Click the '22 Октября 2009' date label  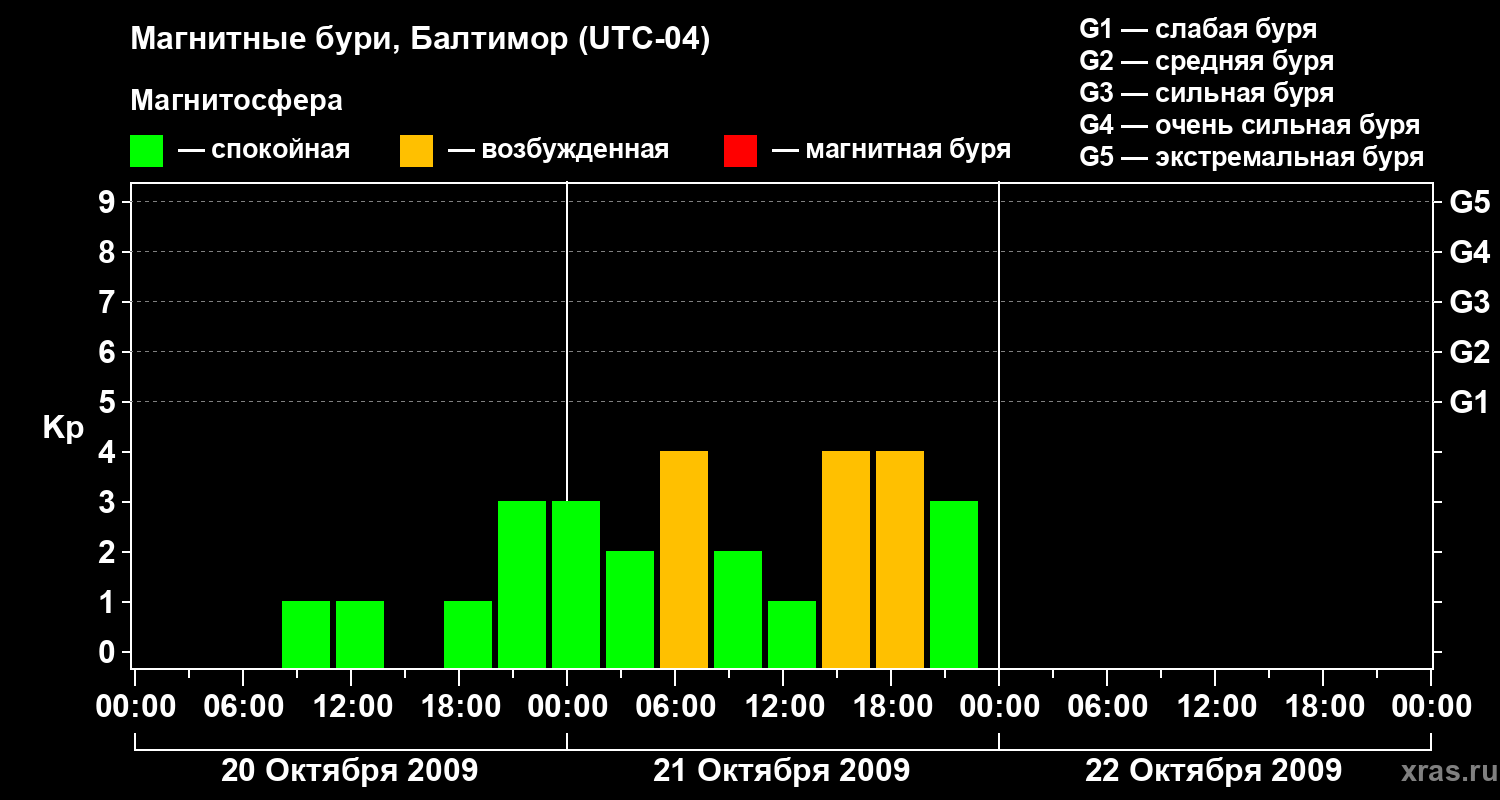[1213, 771]
